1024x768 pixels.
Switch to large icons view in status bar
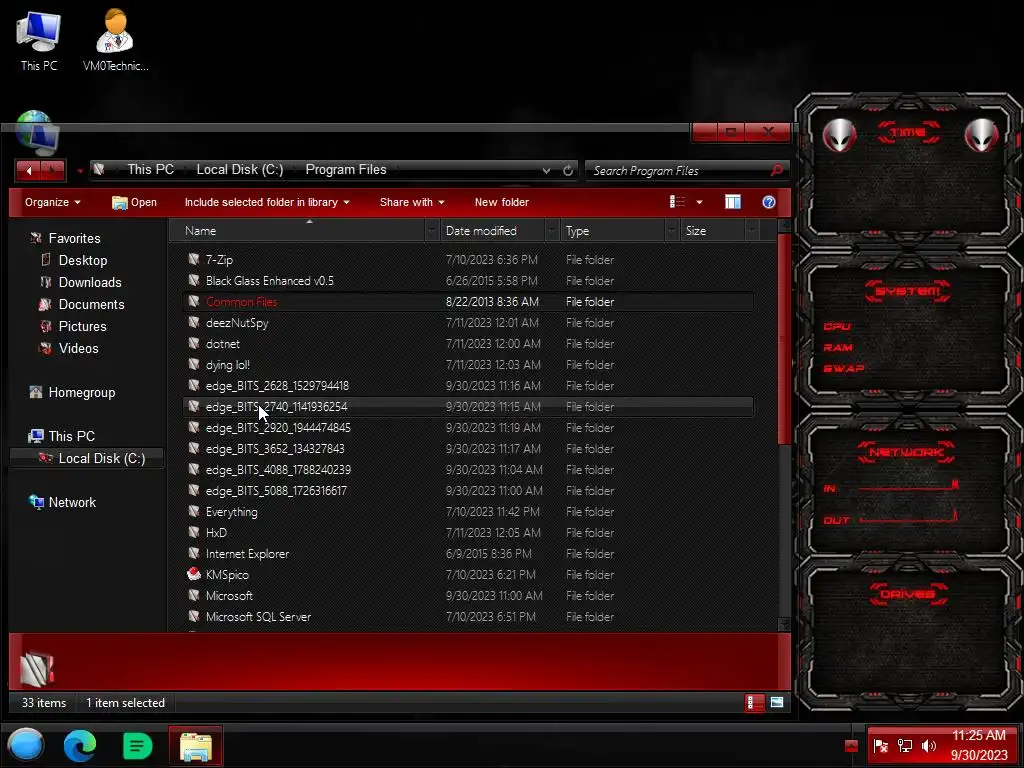776,703
